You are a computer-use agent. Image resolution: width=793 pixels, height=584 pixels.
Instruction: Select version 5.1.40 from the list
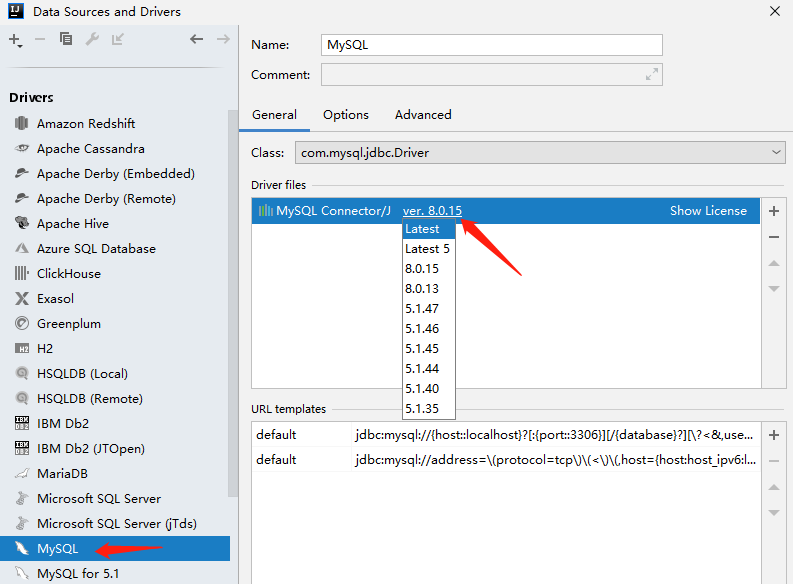[x=429, y=388]
